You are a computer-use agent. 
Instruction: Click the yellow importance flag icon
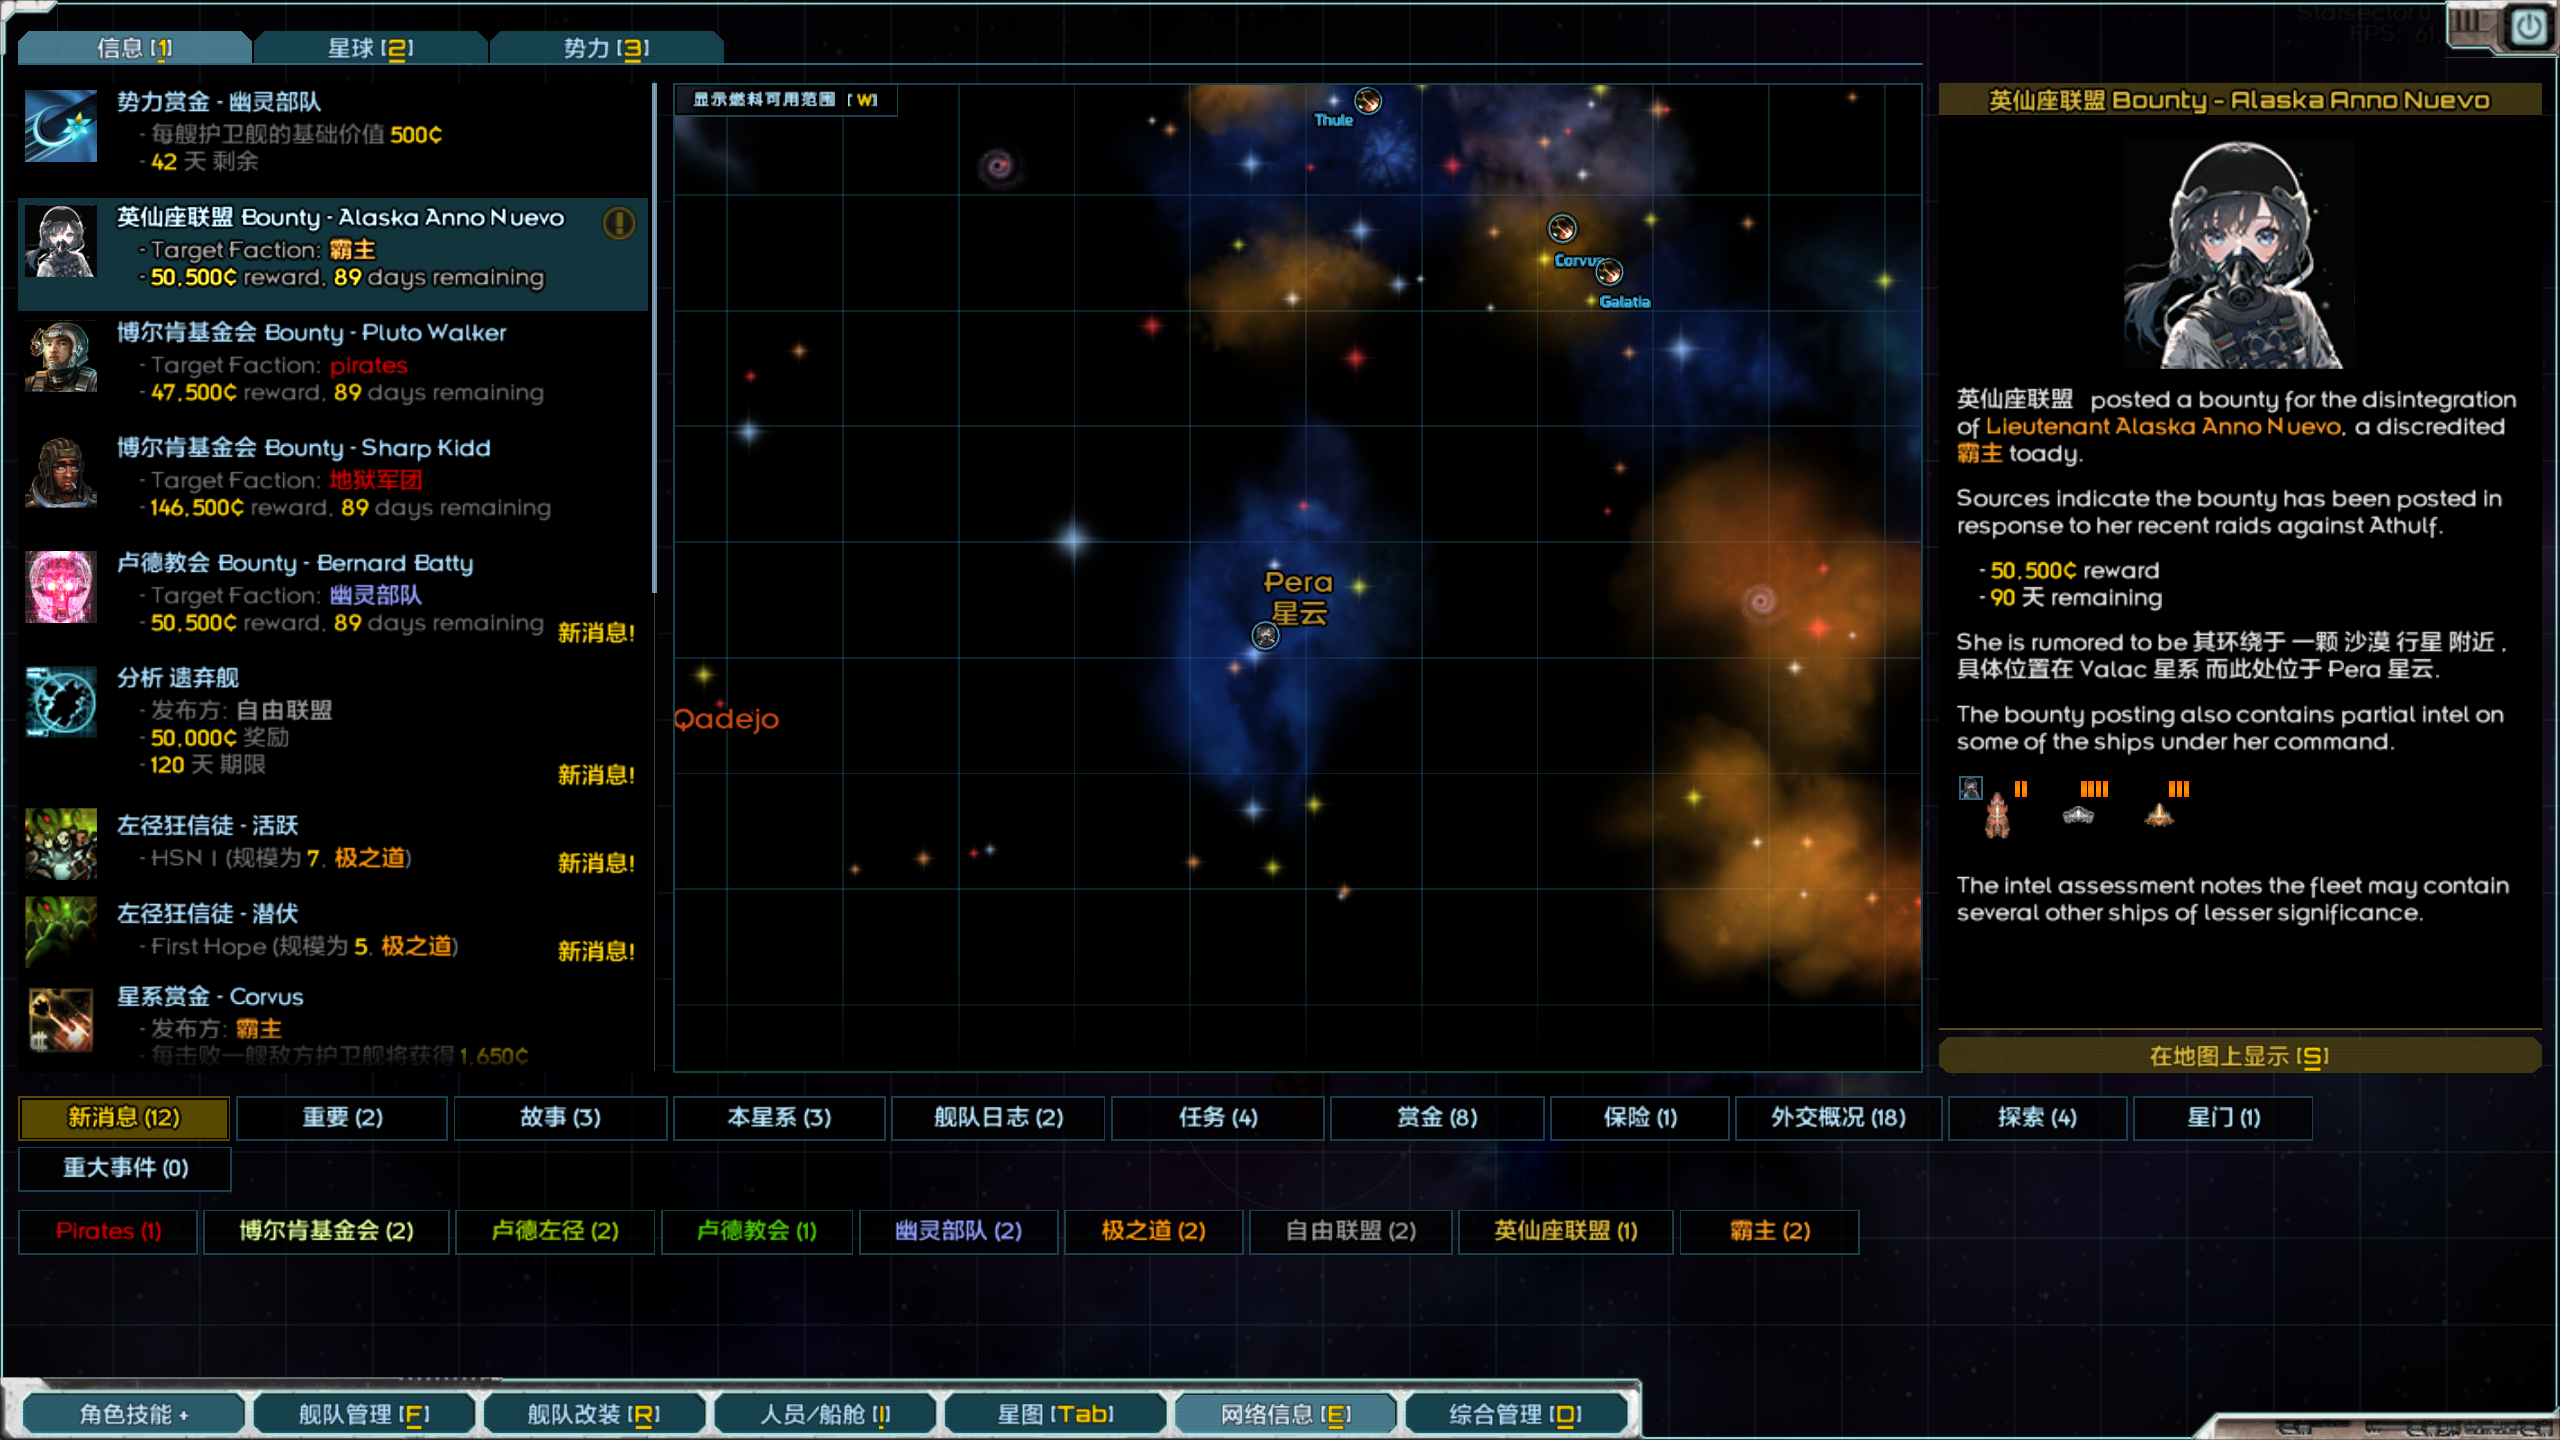619,222
